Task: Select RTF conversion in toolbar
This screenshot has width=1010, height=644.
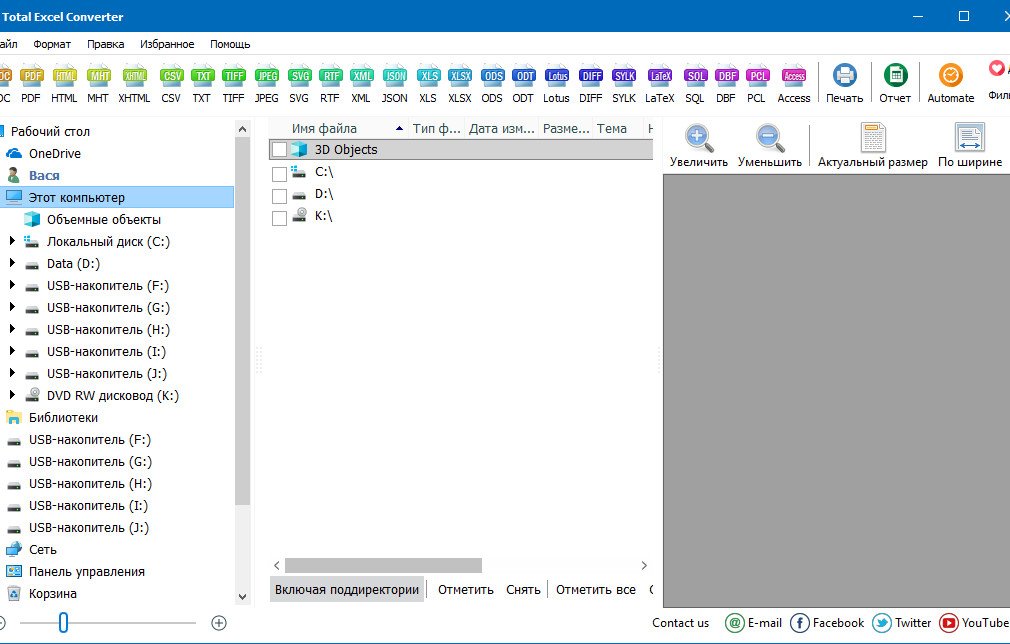Action: (330, 84)
